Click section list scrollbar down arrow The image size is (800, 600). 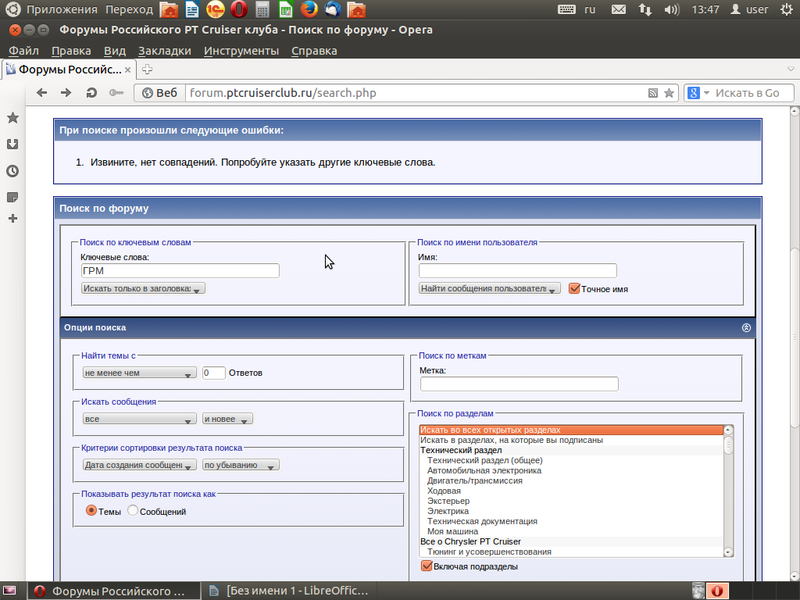tap(728, 552)
